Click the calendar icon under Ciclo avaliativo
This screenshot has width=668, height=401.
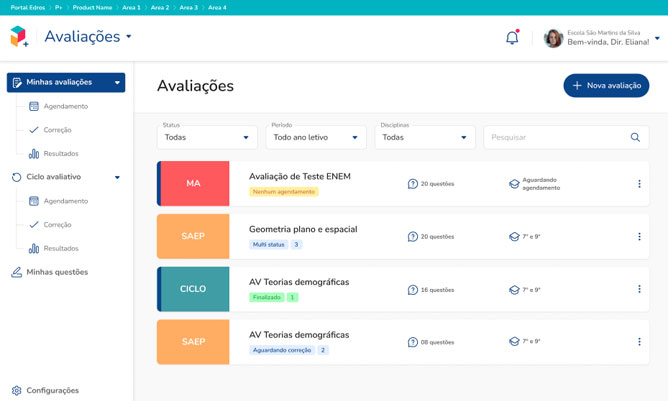[x=34, y=201]
